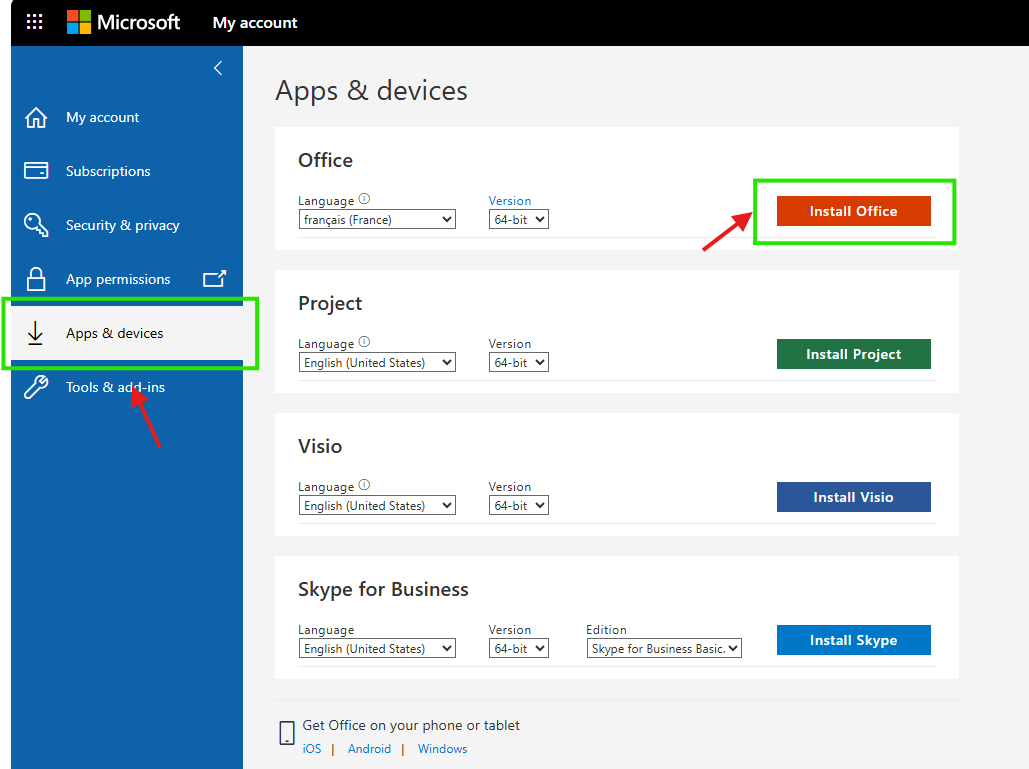
Task: Select Apps & devices in the sidebar
Action: point(127,333)
